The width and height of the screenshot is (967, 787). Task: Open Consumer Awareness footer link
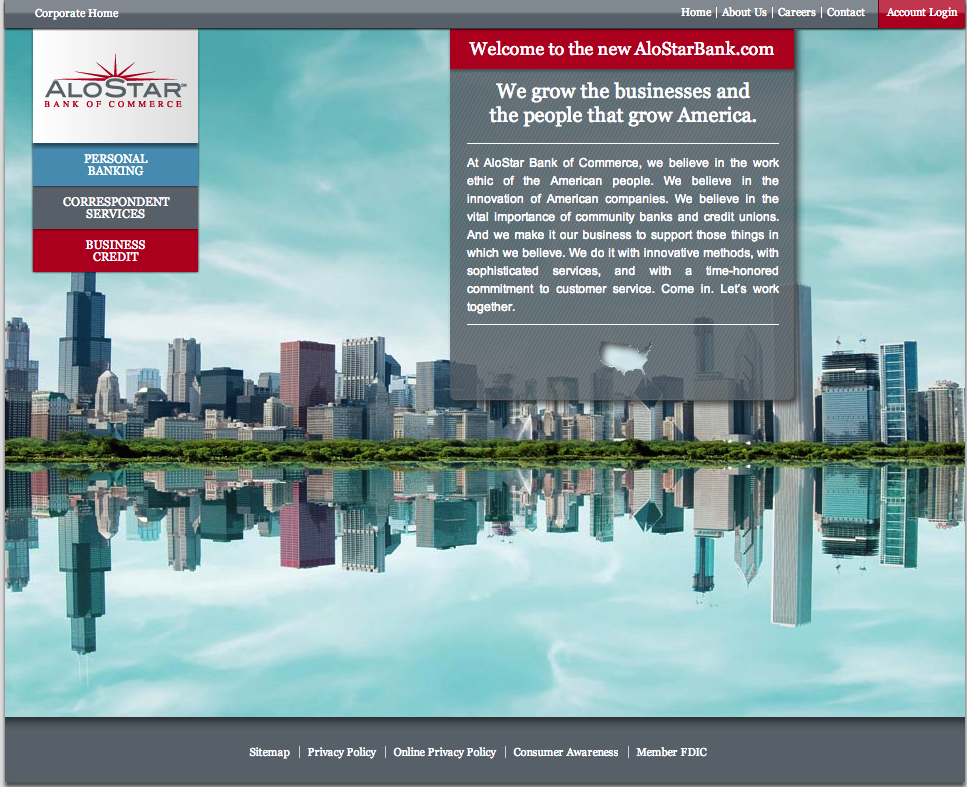coord(566,752)
